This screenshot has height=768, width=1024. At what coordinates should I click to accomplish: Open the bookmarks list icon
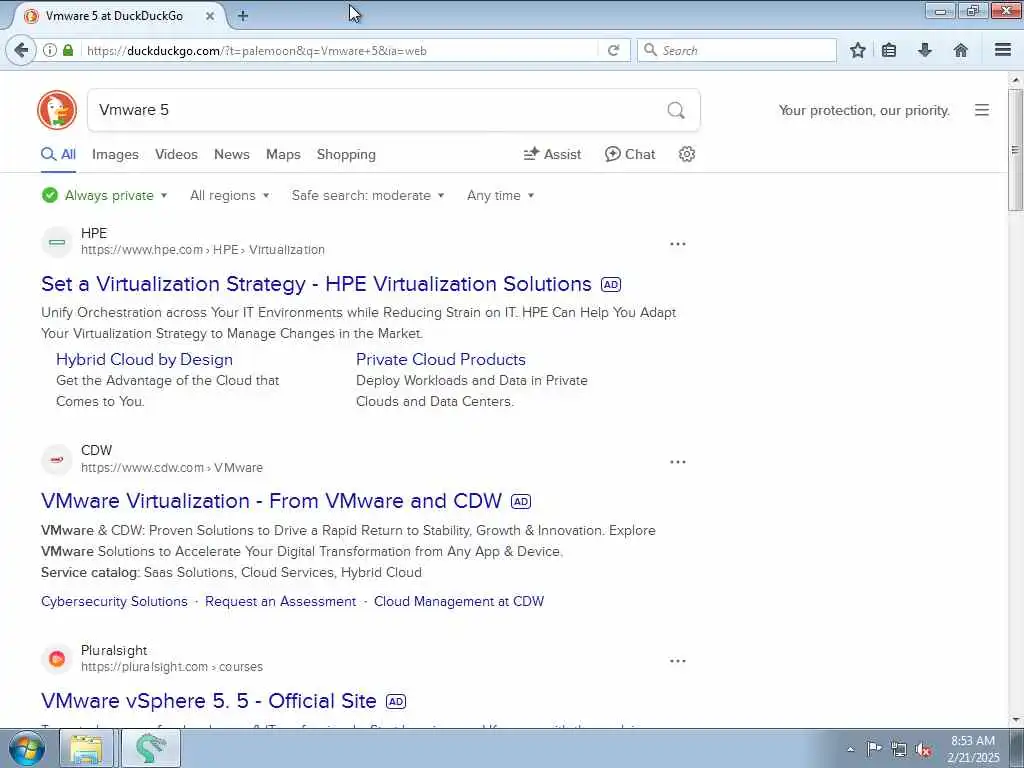click(889, 50)
